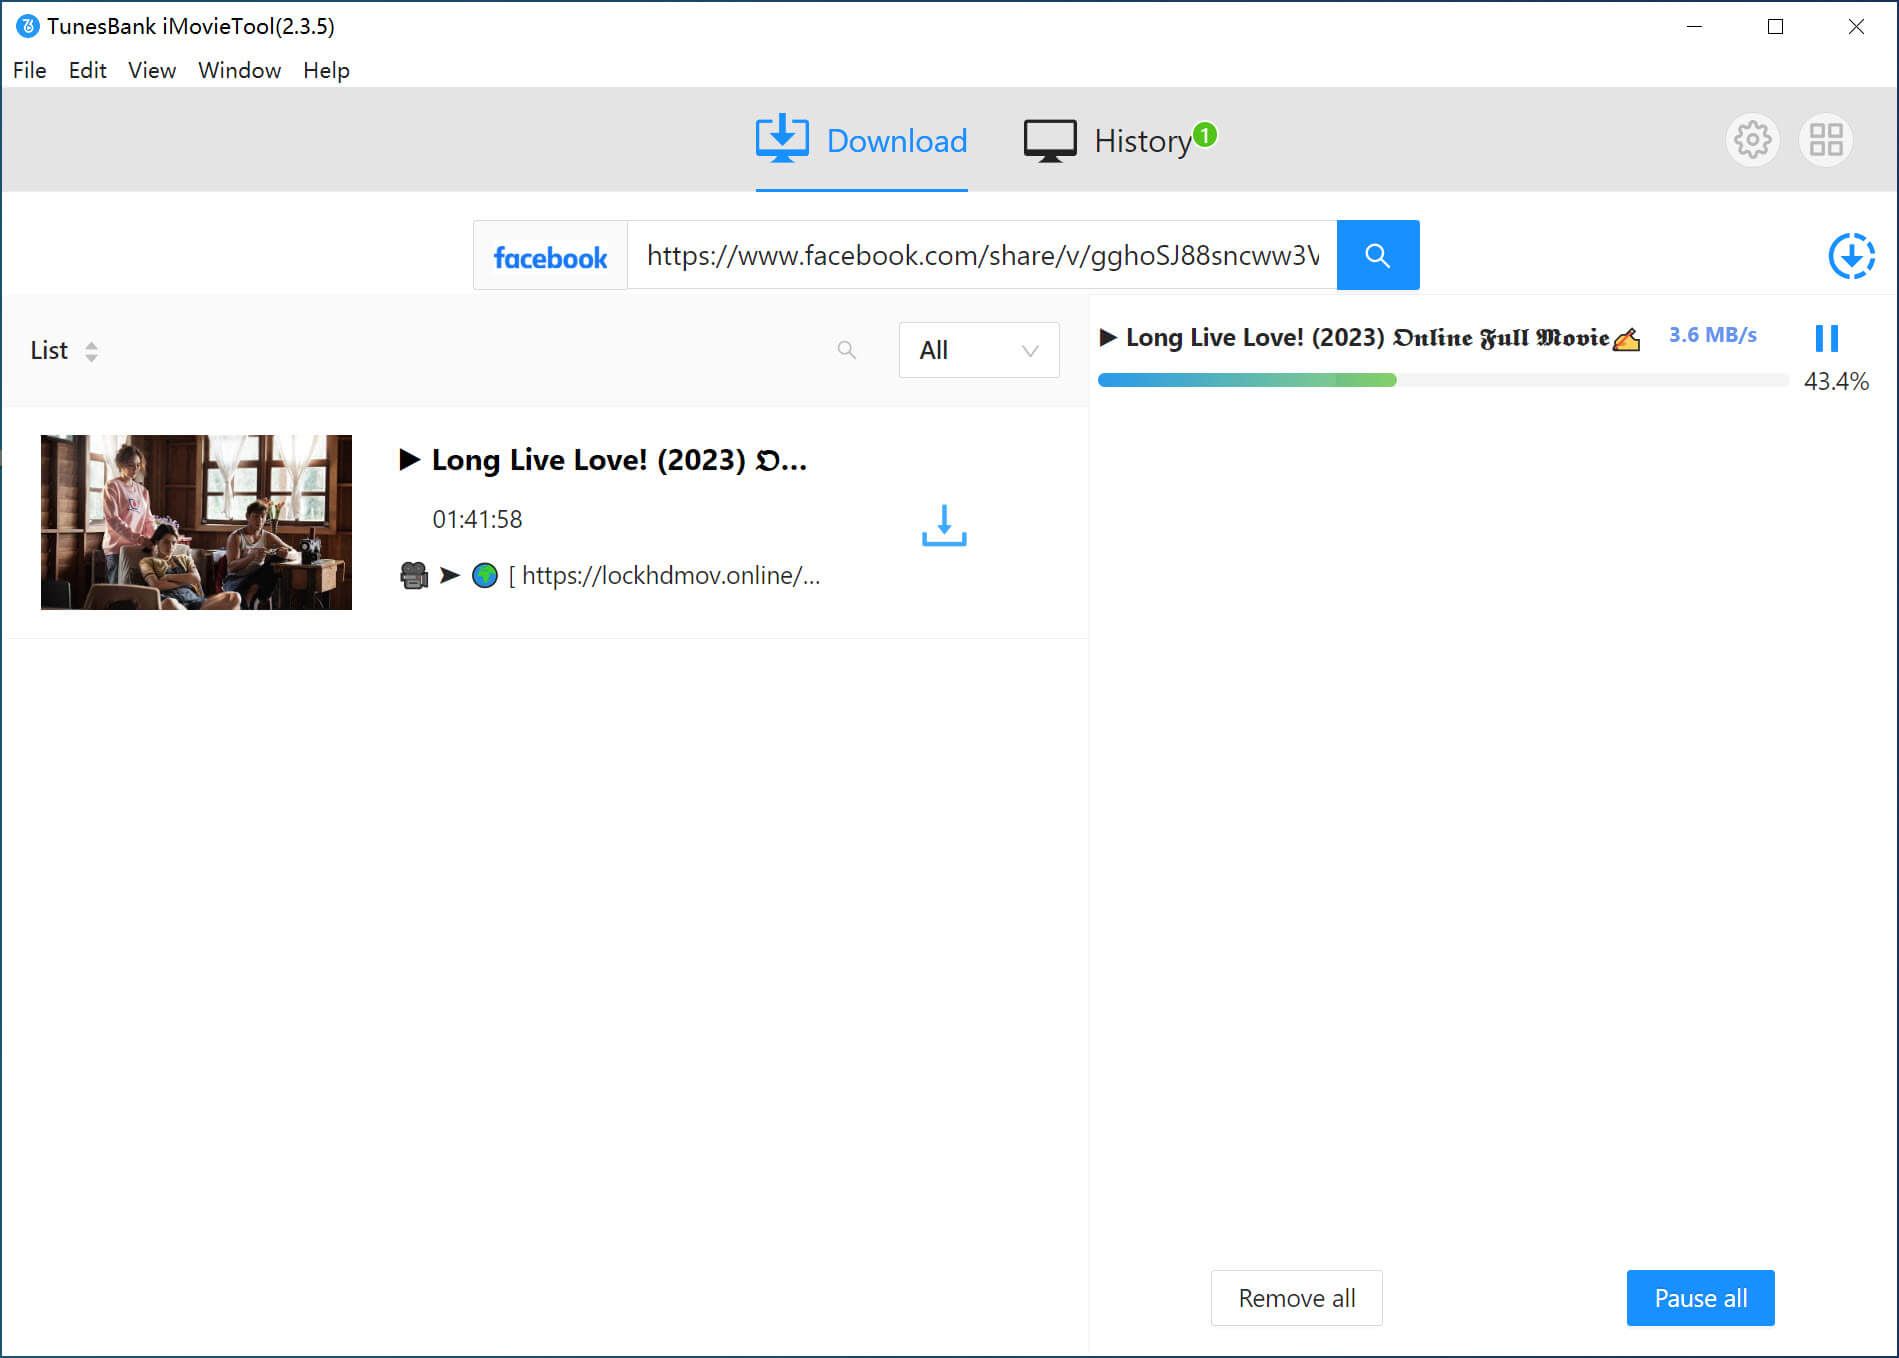This screenshot has width=1899, height=1358.
Task: Click the blue search magnifier button
Action: coord(1377,255)
